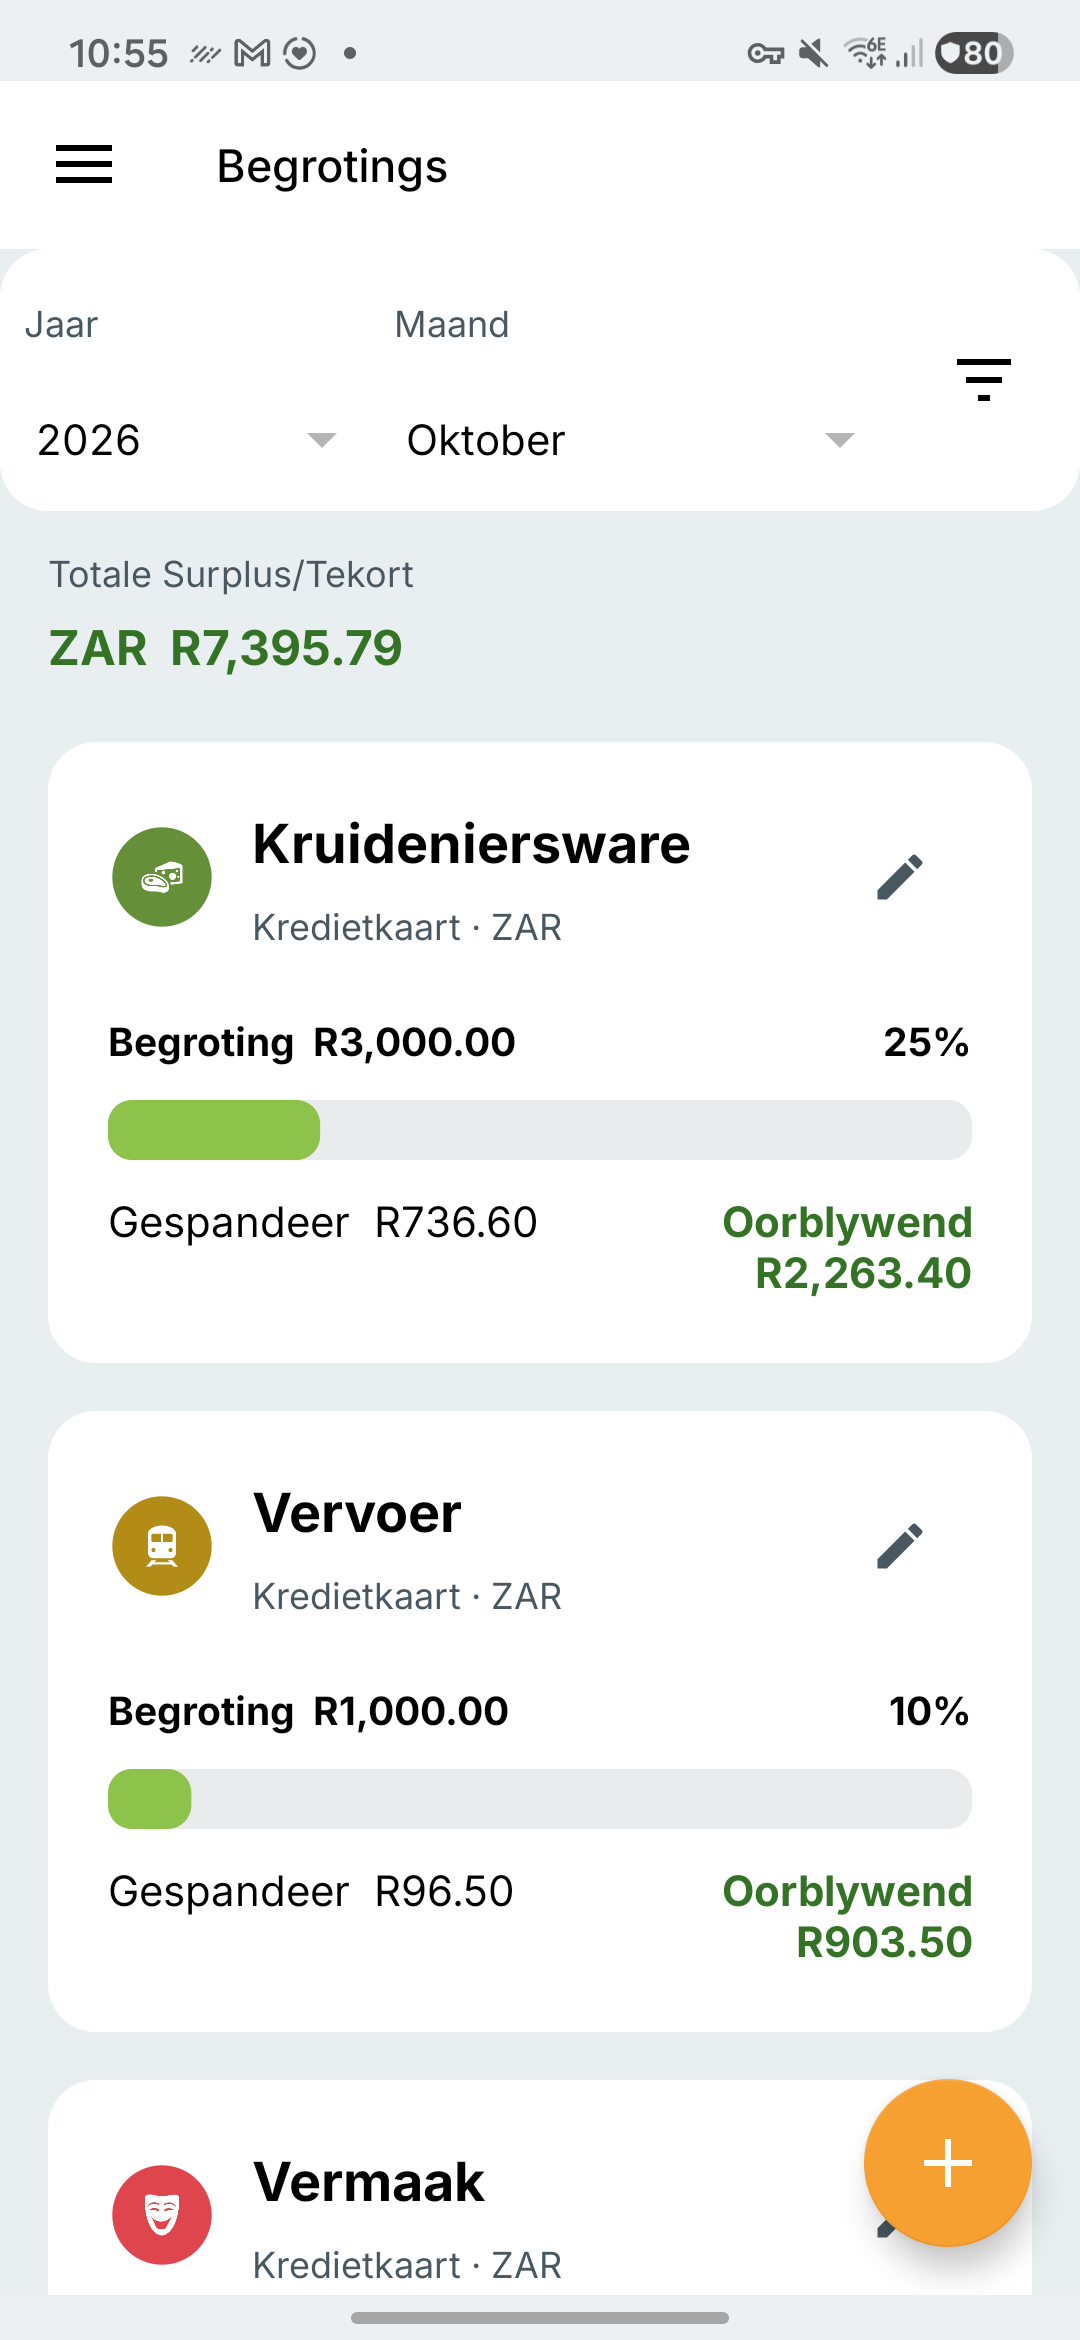Open the Vervoer budget card title
Viewport: 1080px width, 2340px height.
357,1513
